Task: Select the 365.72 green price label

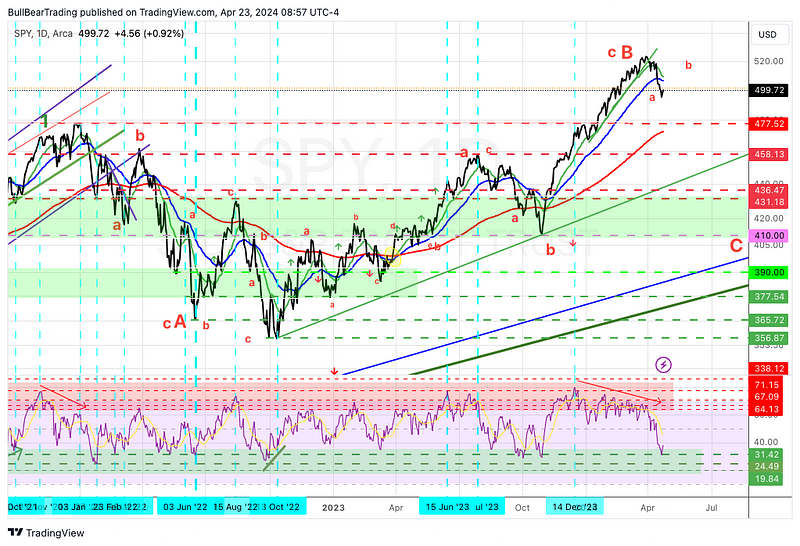Action: tap(769, 320)
